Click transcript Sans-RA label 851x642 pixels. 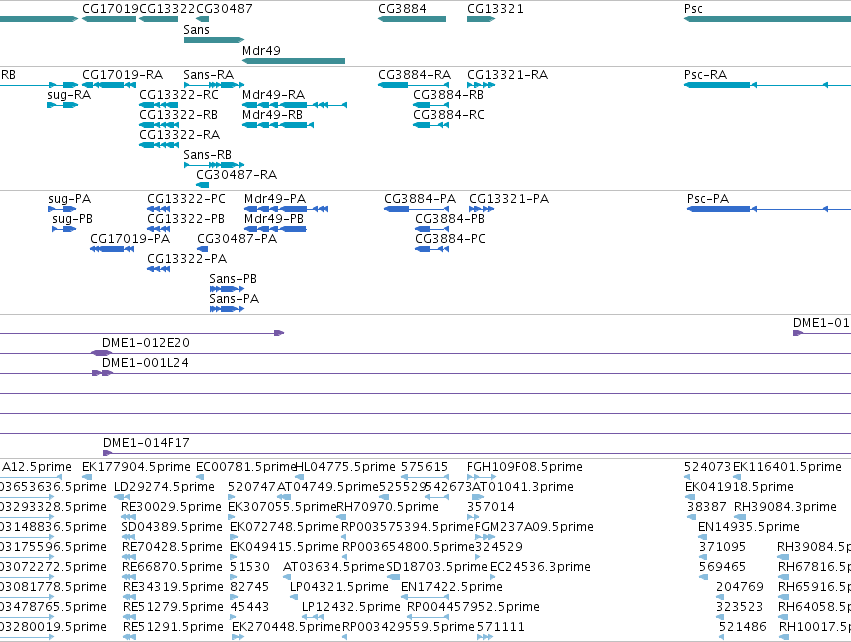point(208,75)
